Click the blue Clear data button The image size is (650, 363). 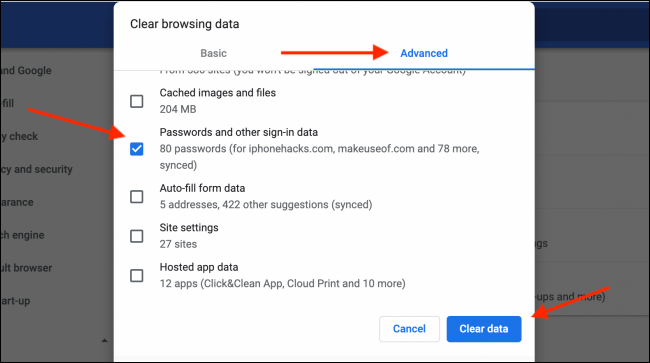pyautogui.click(x=484, y=329)
